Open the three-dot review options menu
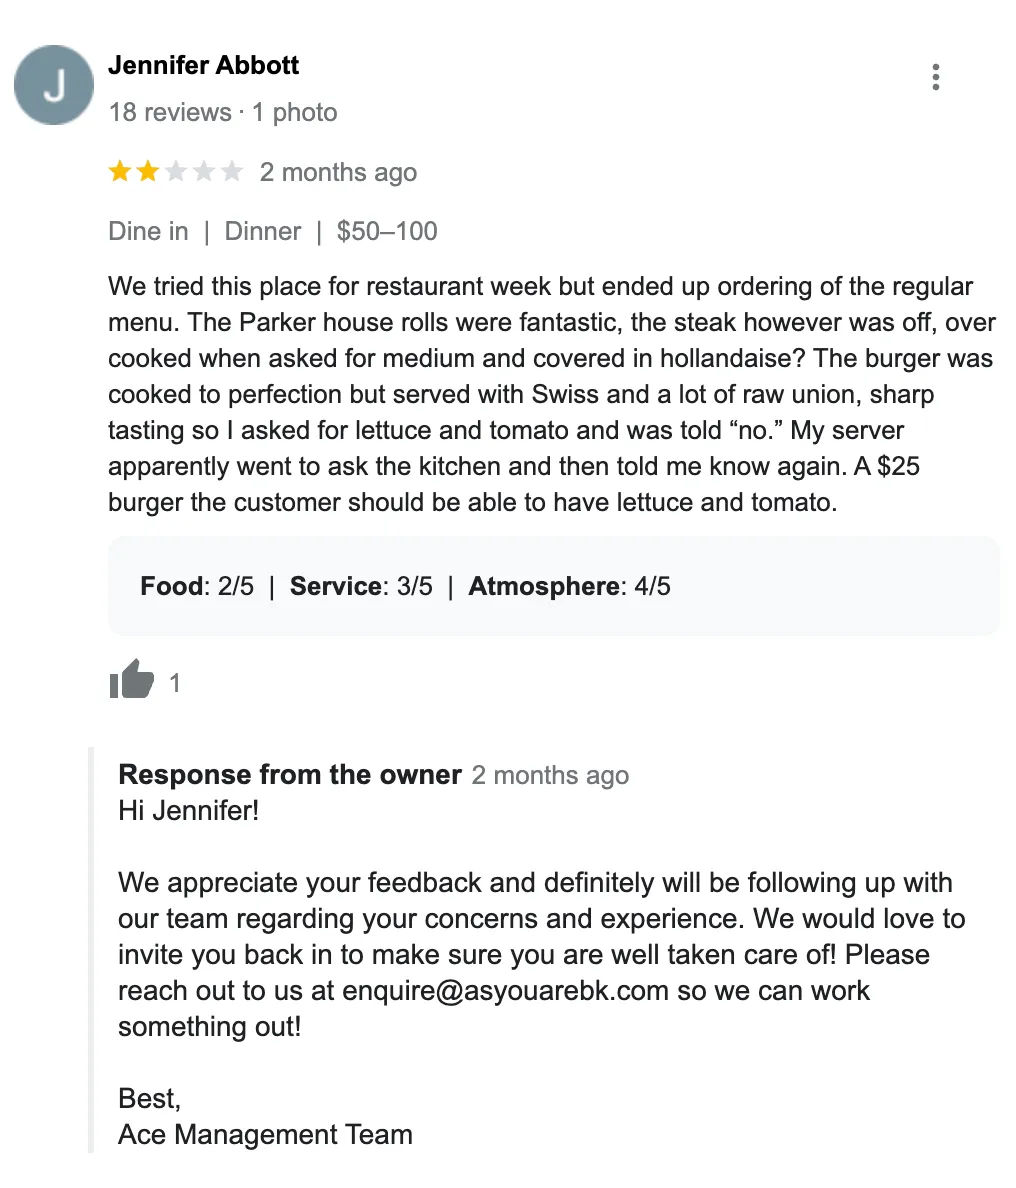The width and height of the screenshot is (1016, 1188). point(935,77)
